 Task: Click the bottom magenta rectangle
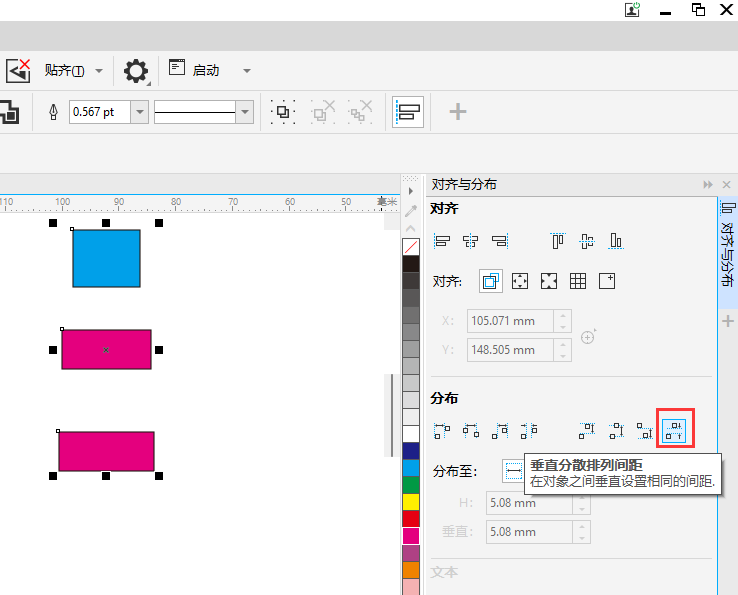(106, 451)
